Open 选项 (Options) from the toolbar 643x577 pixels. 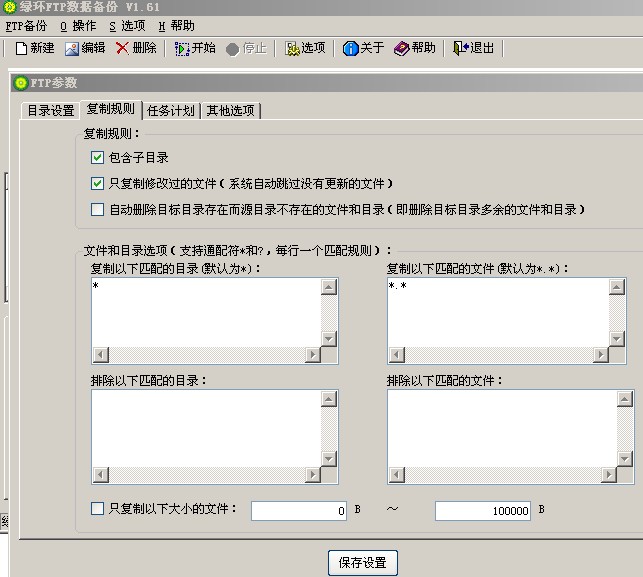coord(293,48)
